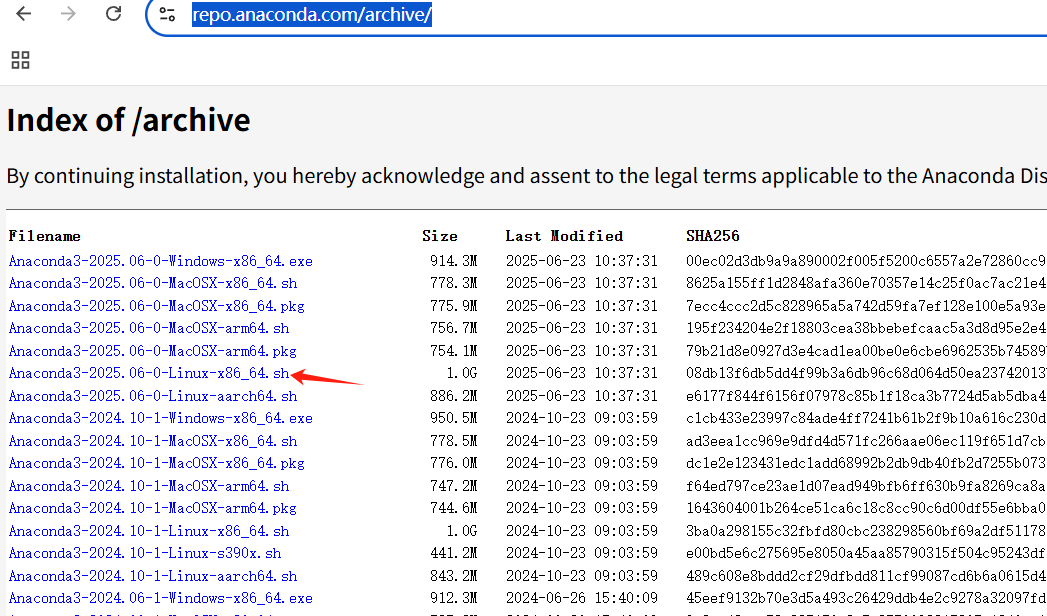
Task: Download Anaconda3-2024.10-1-Linux-aarch64.sh
Action: click(x=153, y=576)
